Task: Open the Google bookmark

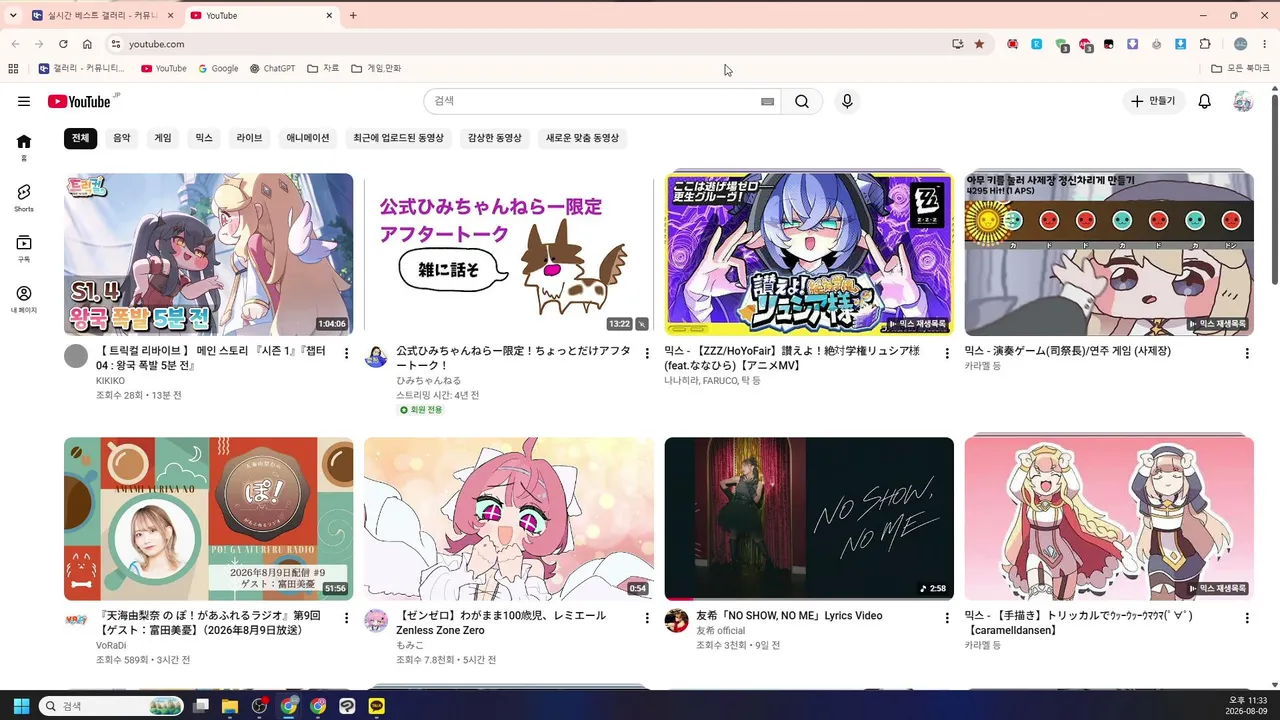Action: (x=218, y=69)
